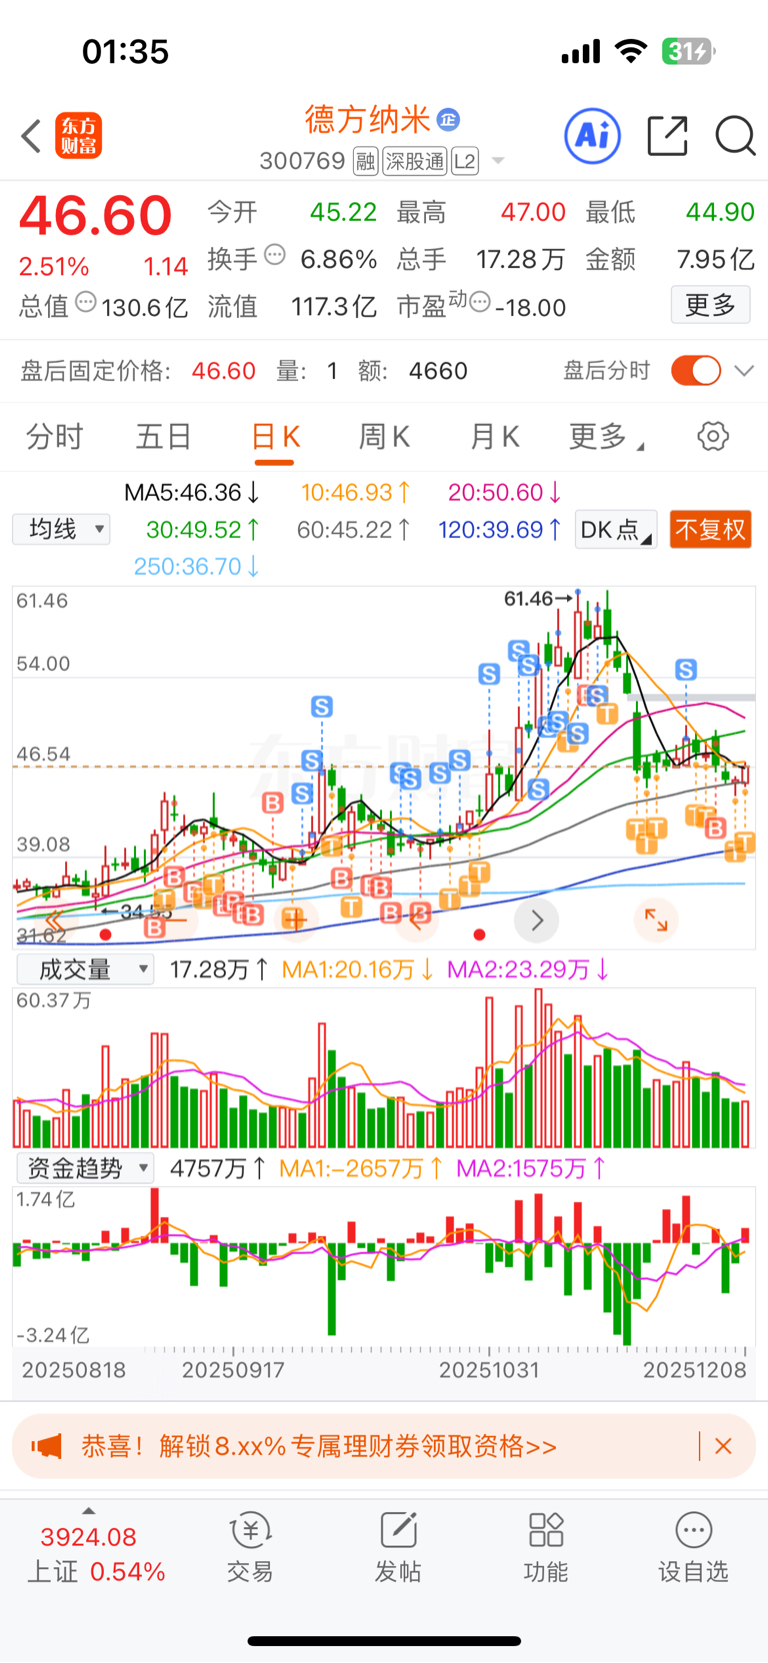Tap the enterprise badge next to 德方纳米

pos(448,119)
